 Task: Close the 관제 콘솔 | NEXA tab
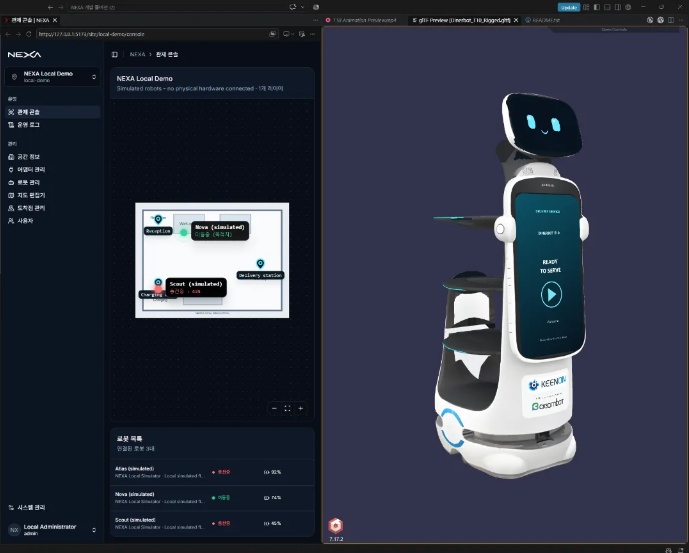pos(55,20)
